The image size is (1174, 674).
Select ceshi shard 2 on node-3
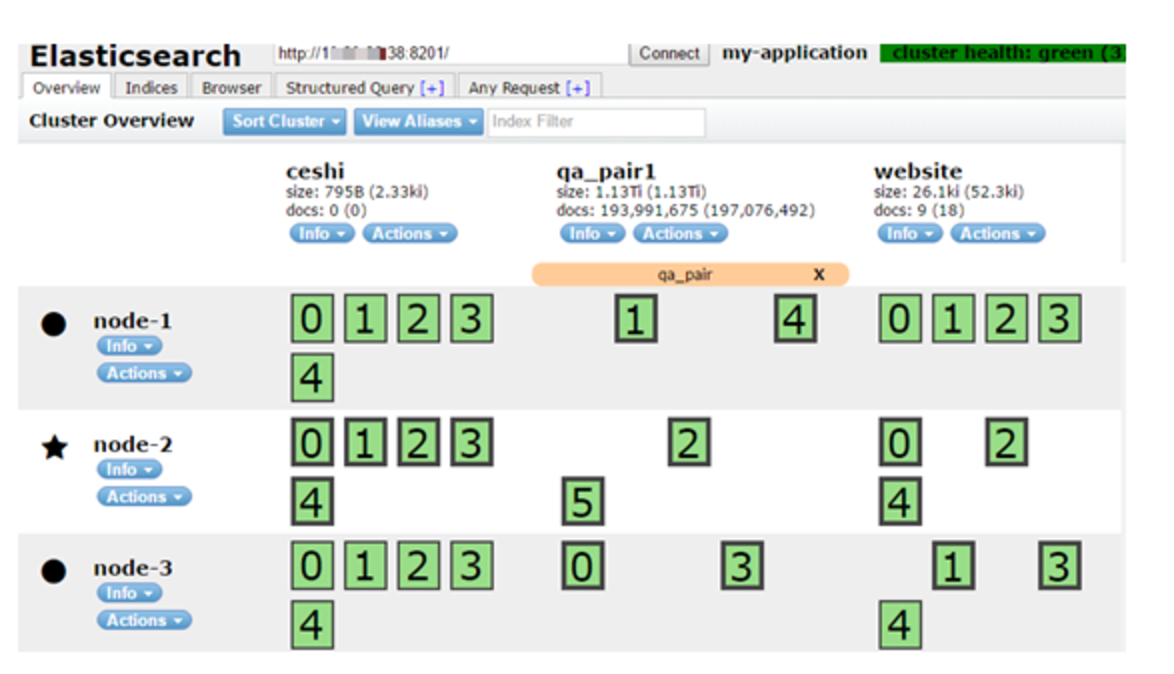[x=419, y=566]
